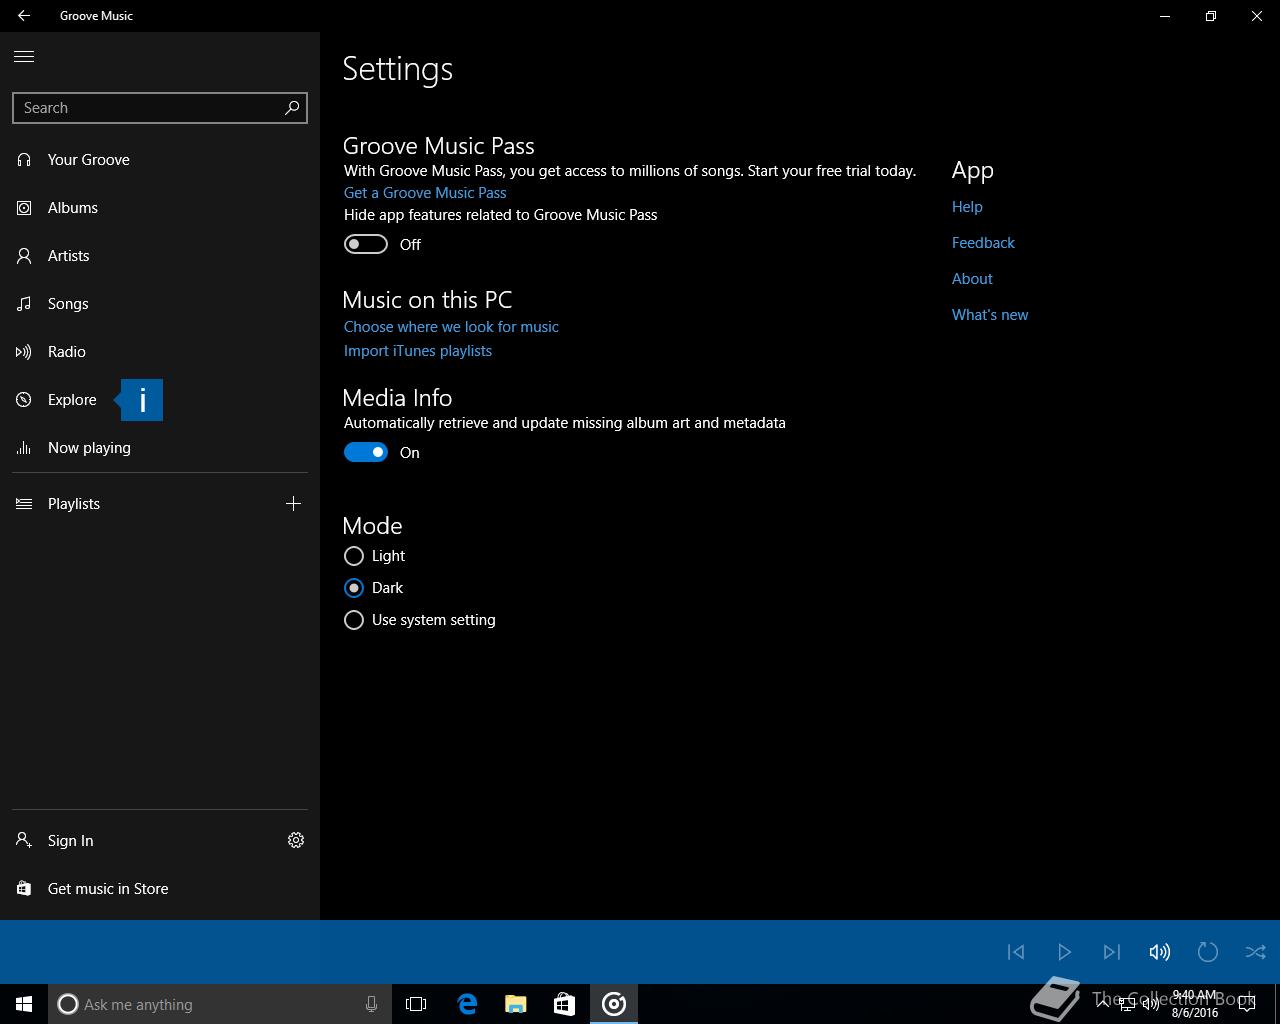Open the Windows Start menu

point(24,1004)
